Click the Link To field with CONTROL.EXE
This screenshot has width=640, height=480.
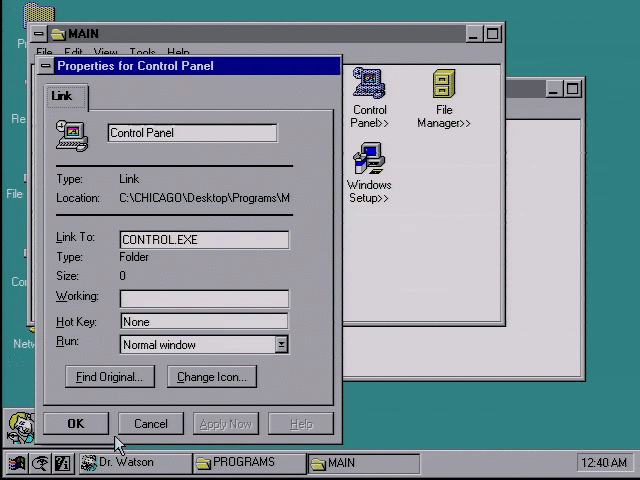(204, 240)
